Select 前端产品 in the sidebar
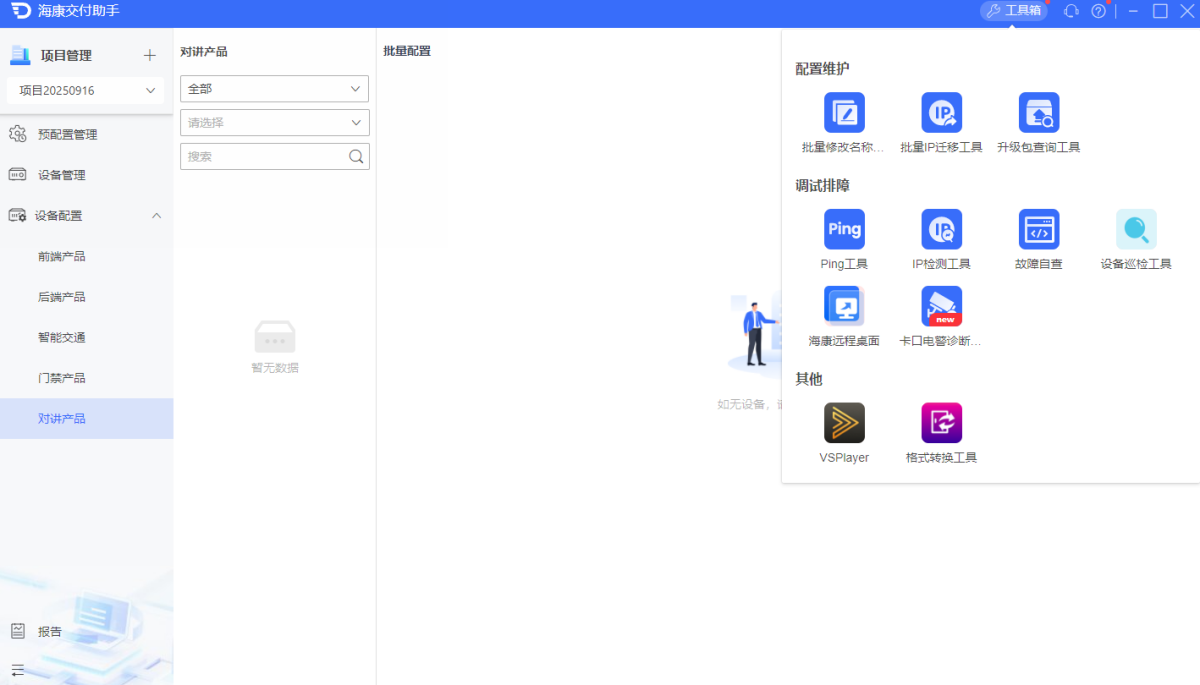This screenshot has width=1200, height=685. pos(62,257)
